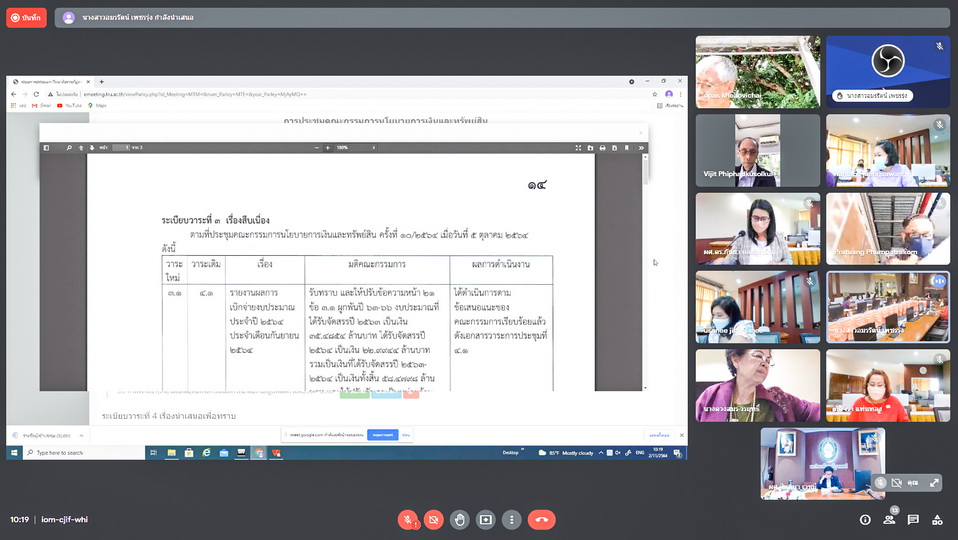Open Maps bookmark
The height and width of the screenshot is (540, 958).
tap(98, 106)
